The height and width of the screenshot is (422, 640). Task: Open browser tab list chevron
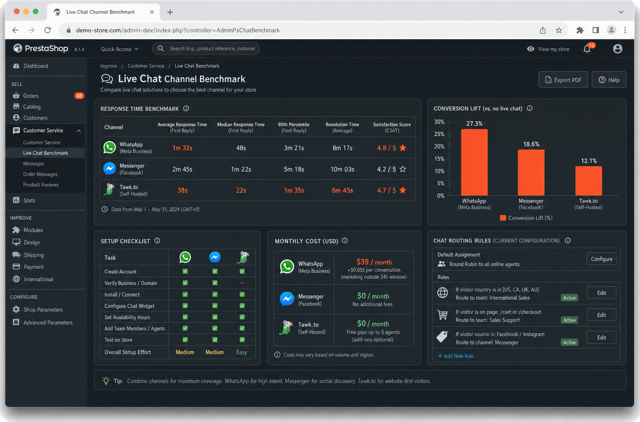pos(621,12)
